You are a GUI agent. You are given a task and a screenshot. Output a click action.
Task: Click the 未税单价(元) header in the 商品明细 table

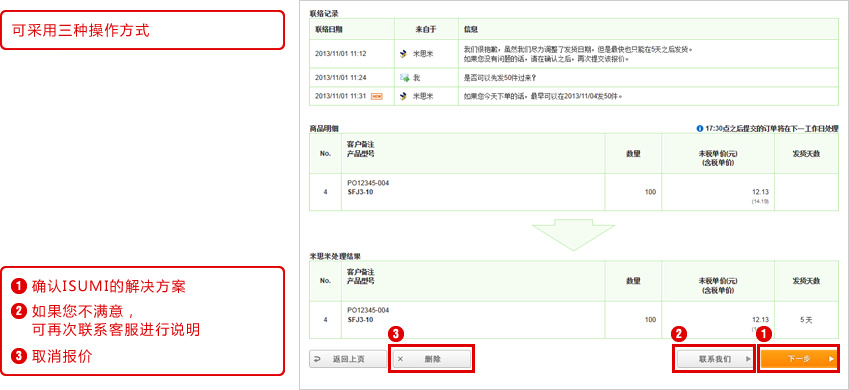[718, 154]
